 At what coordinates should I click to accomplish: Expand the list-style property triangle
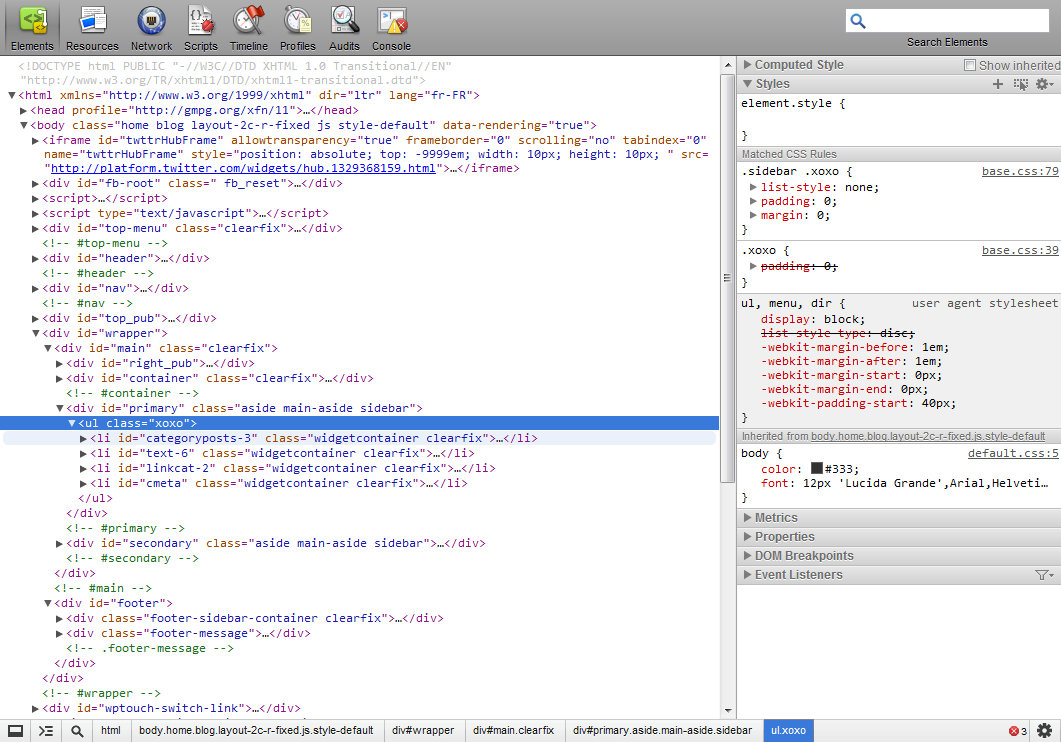tap(753, 187)
